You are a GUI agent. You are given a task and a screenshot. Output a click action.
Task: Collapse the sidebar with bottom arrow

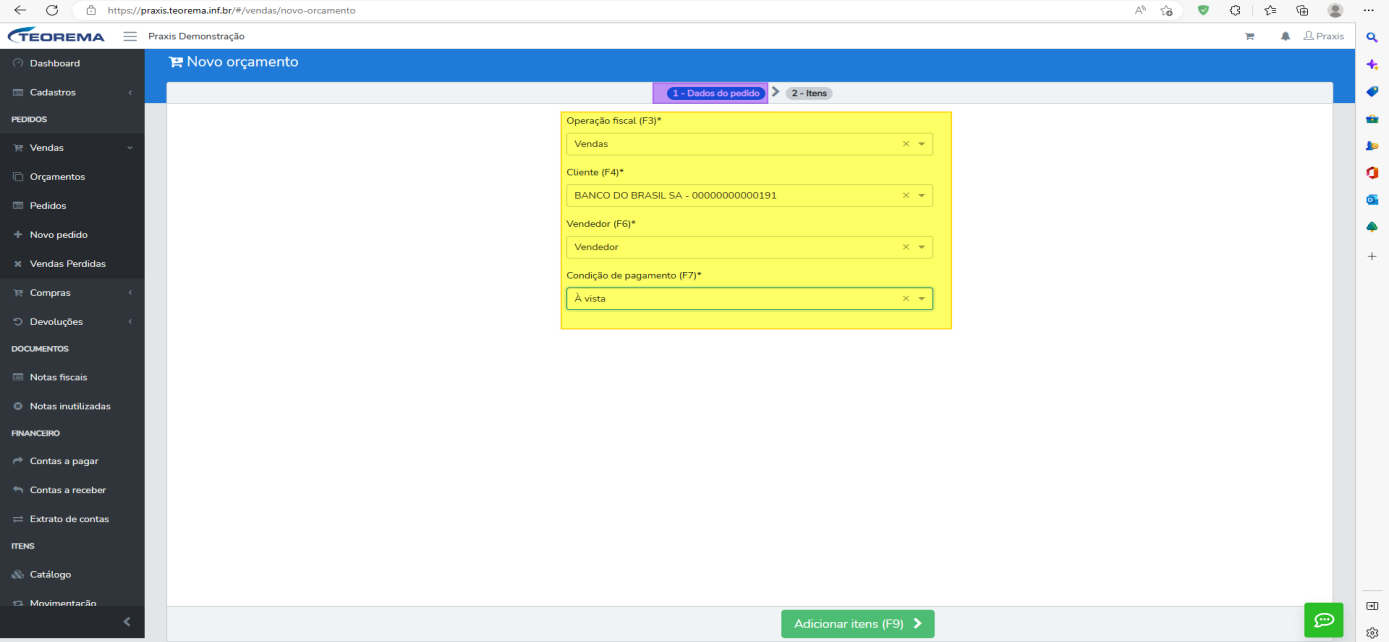(126, 622)
